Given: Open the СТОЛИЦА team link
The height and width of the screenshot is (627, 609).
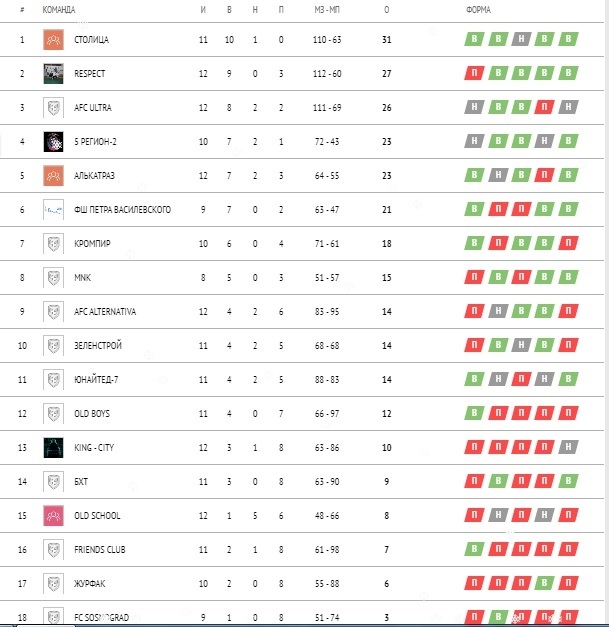Looking at the screenshot, I should point(92,40).
